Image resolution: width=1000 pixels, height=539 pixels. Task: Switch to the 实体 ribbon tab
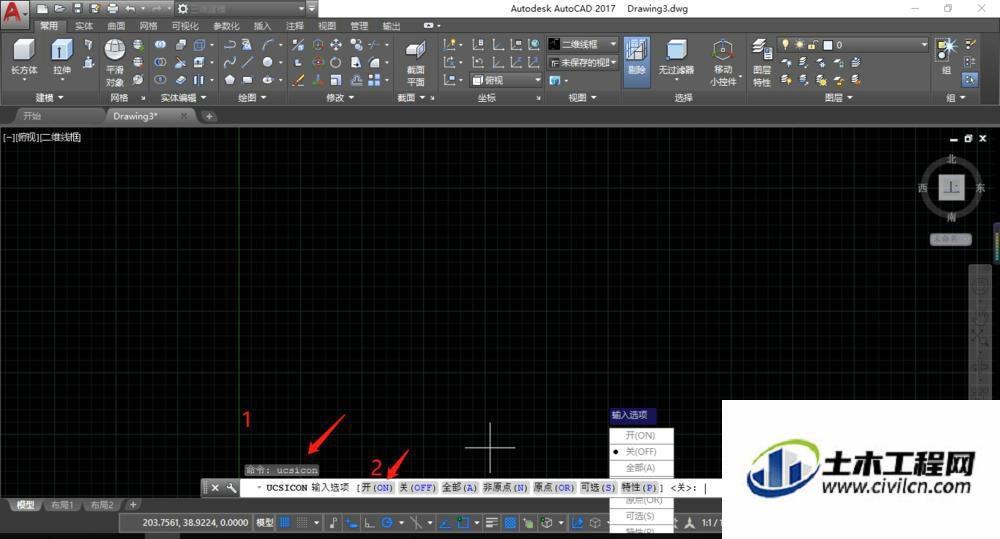84,26
